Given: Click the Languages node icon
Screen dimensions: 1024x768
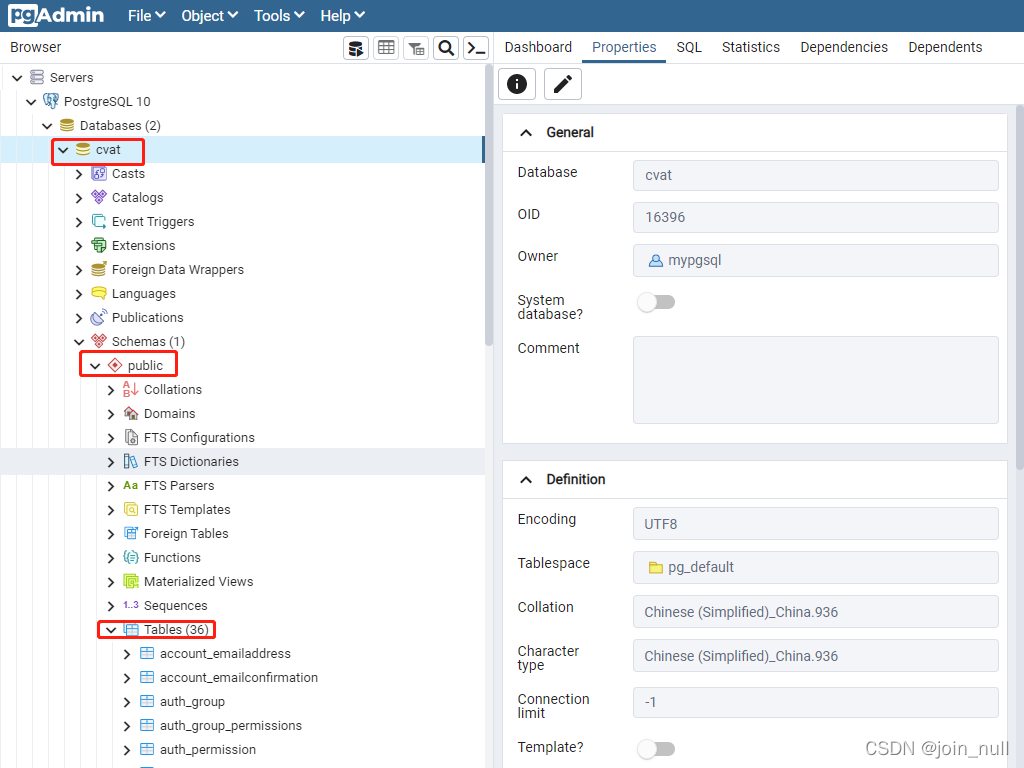Looking at the screenshot, I should tap(99, 293).
